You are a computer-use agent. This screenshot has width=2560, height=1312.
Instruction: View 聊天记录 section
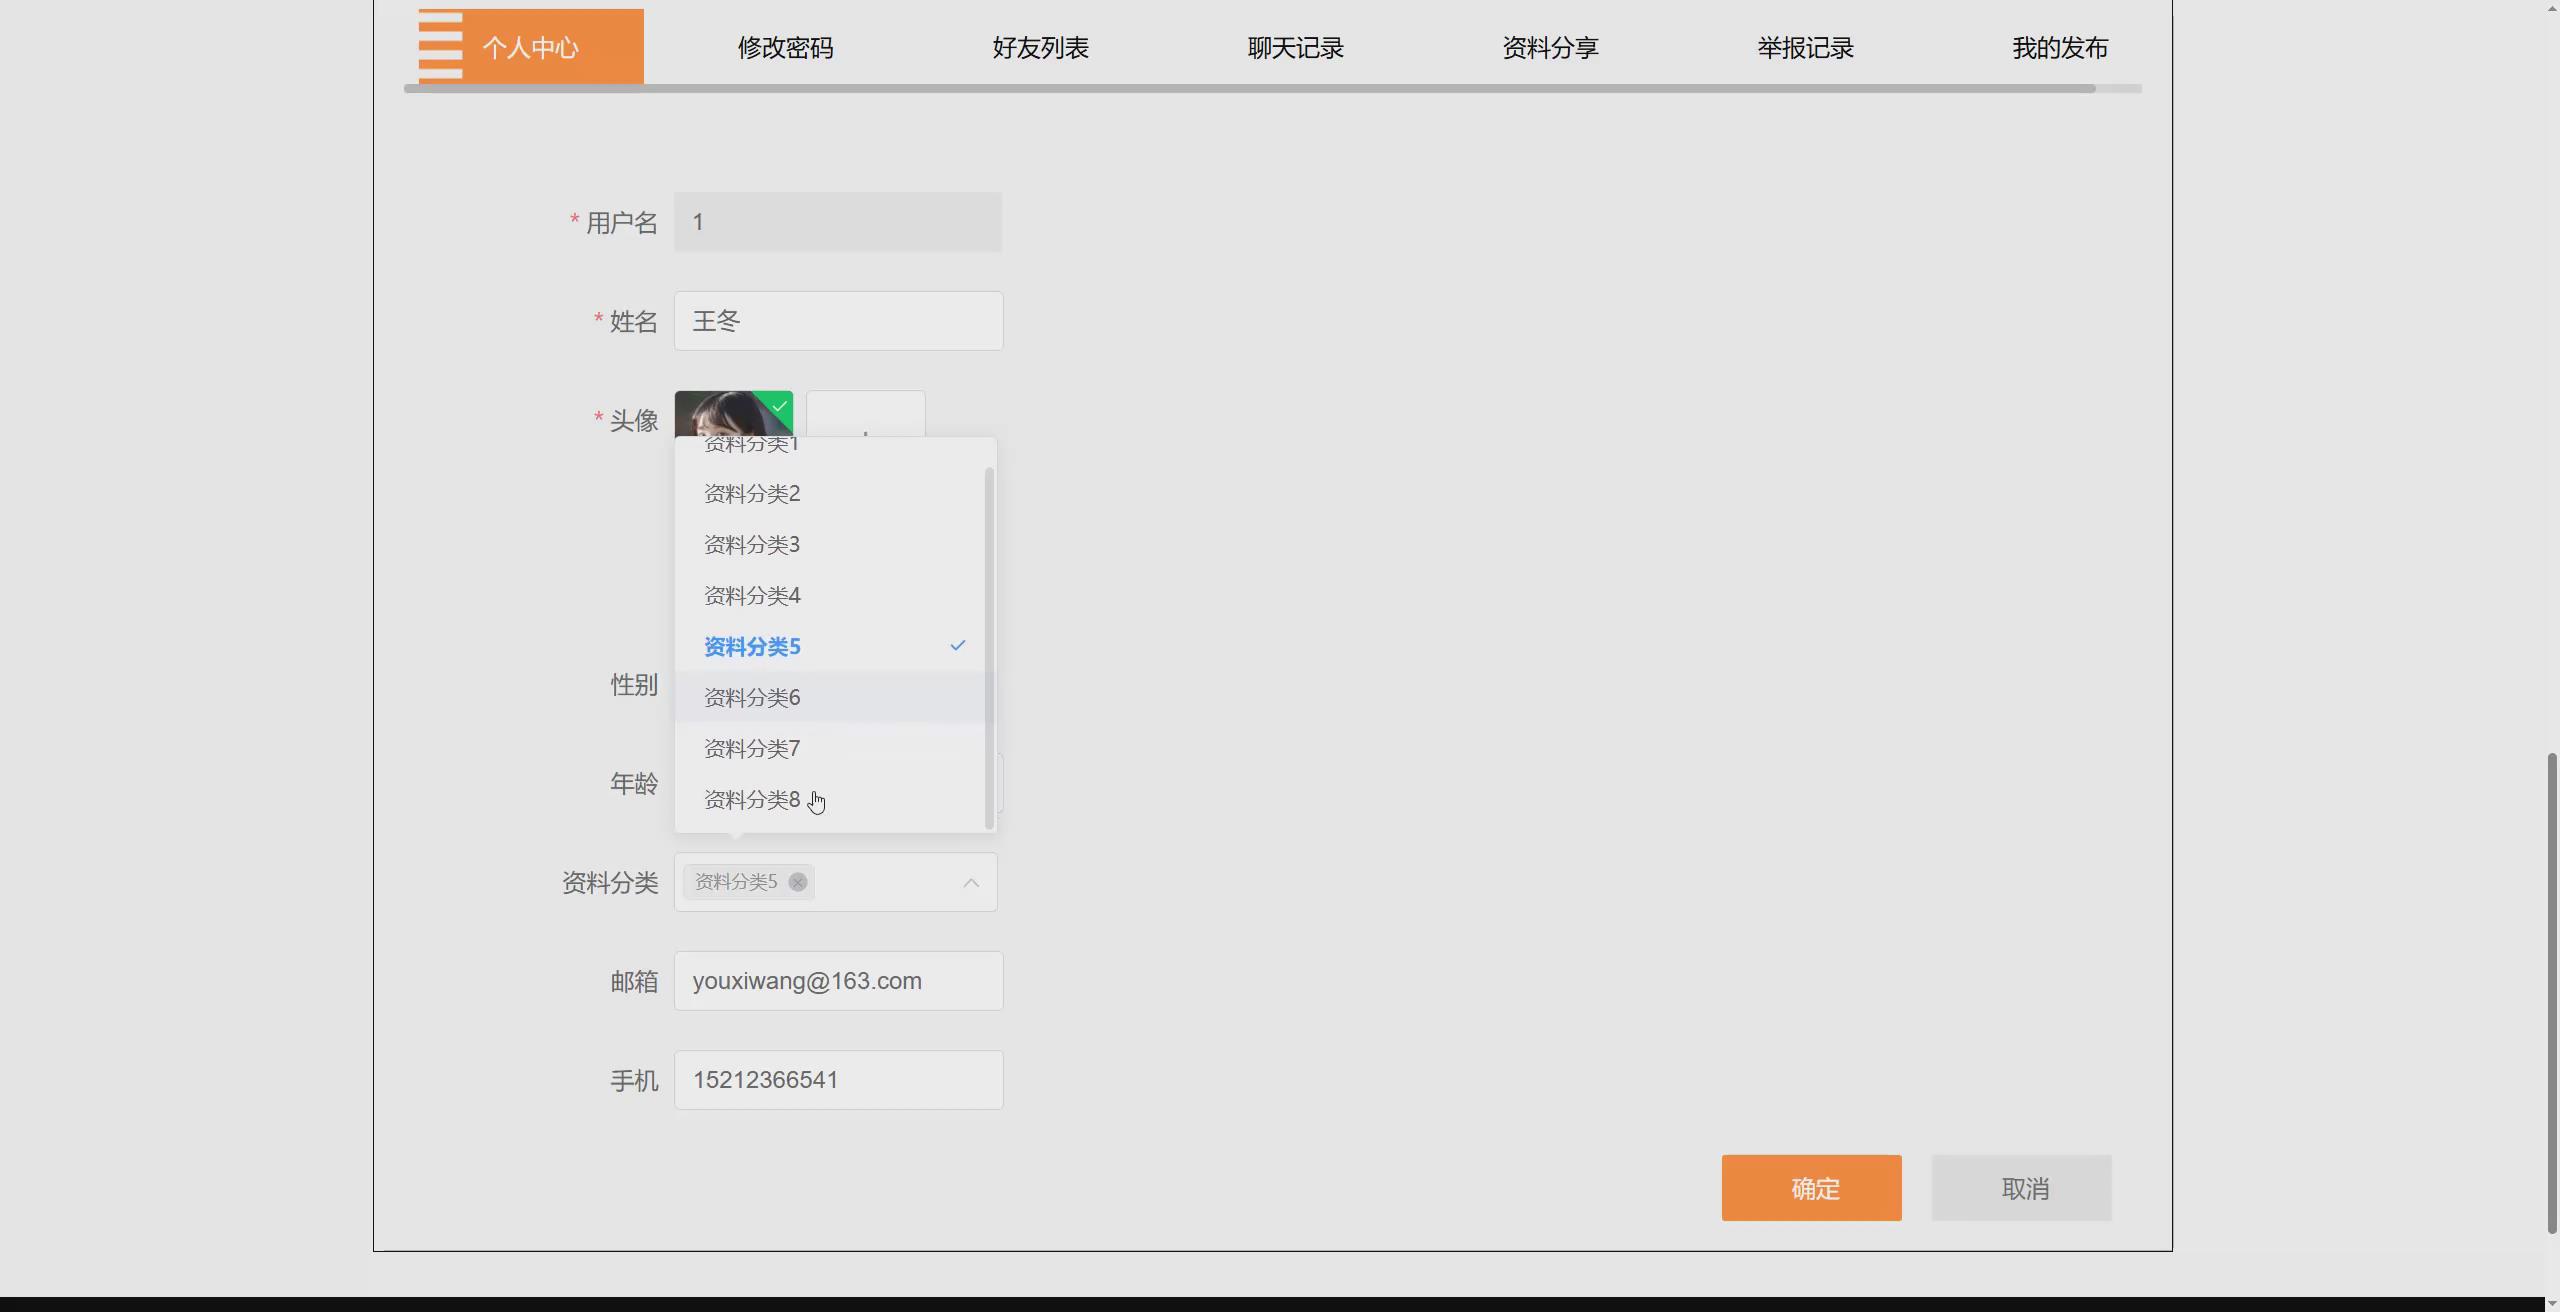pyautogui.click(x=1294, y=47)
